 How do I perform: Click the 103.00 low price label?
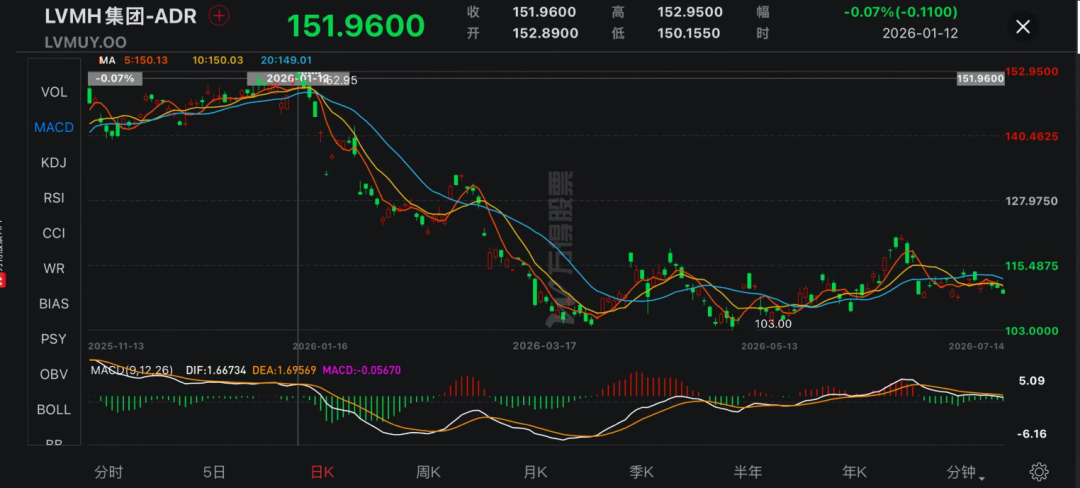coord(773,323)
